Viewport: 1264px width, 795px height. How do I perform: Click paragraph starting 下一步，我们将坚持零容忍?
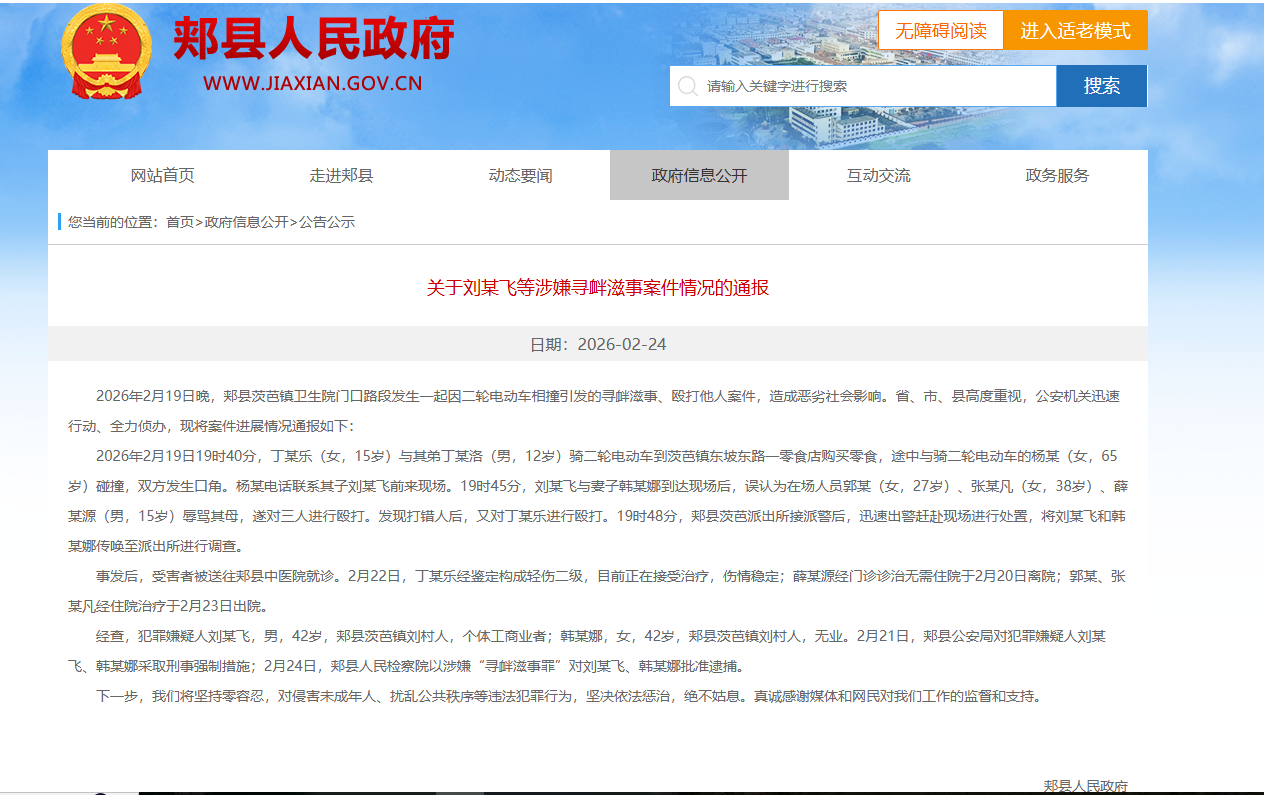(x=569, y=696)
